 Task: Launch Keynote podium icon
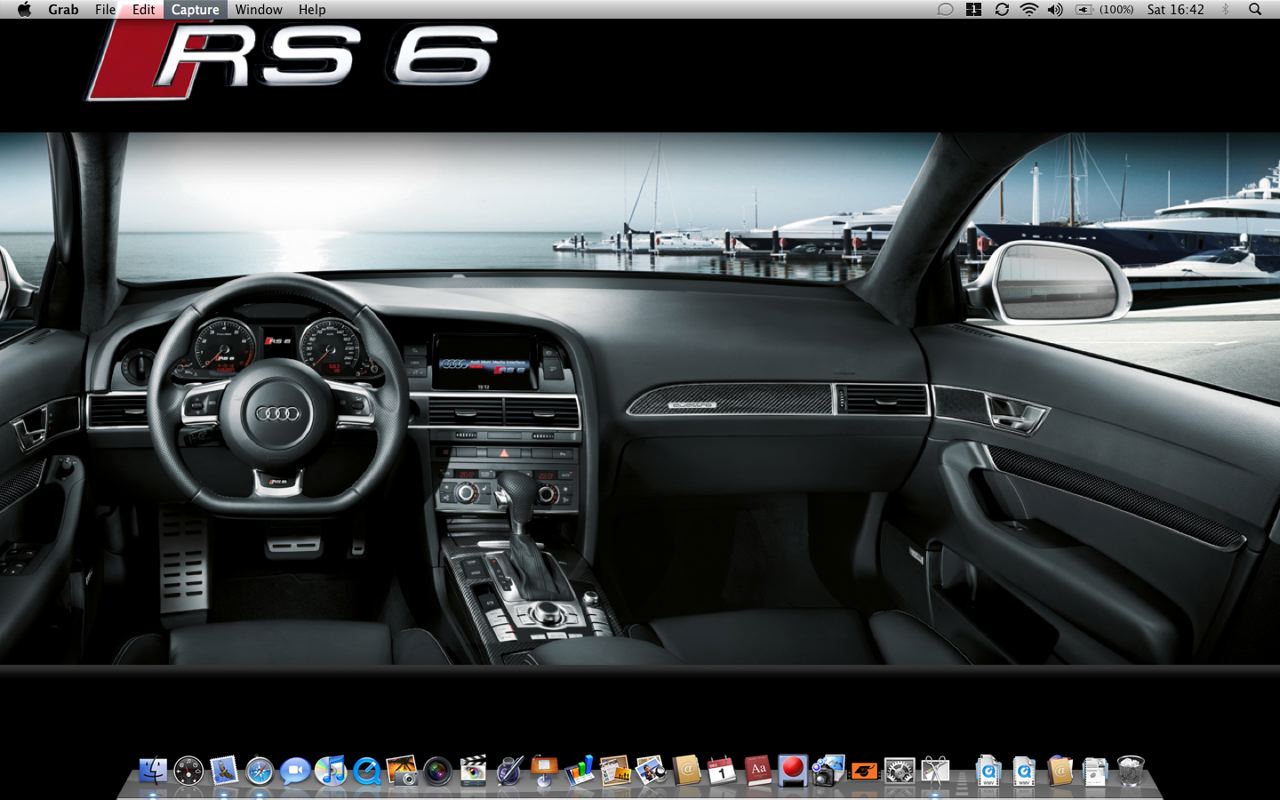click(x=544, y=770)
